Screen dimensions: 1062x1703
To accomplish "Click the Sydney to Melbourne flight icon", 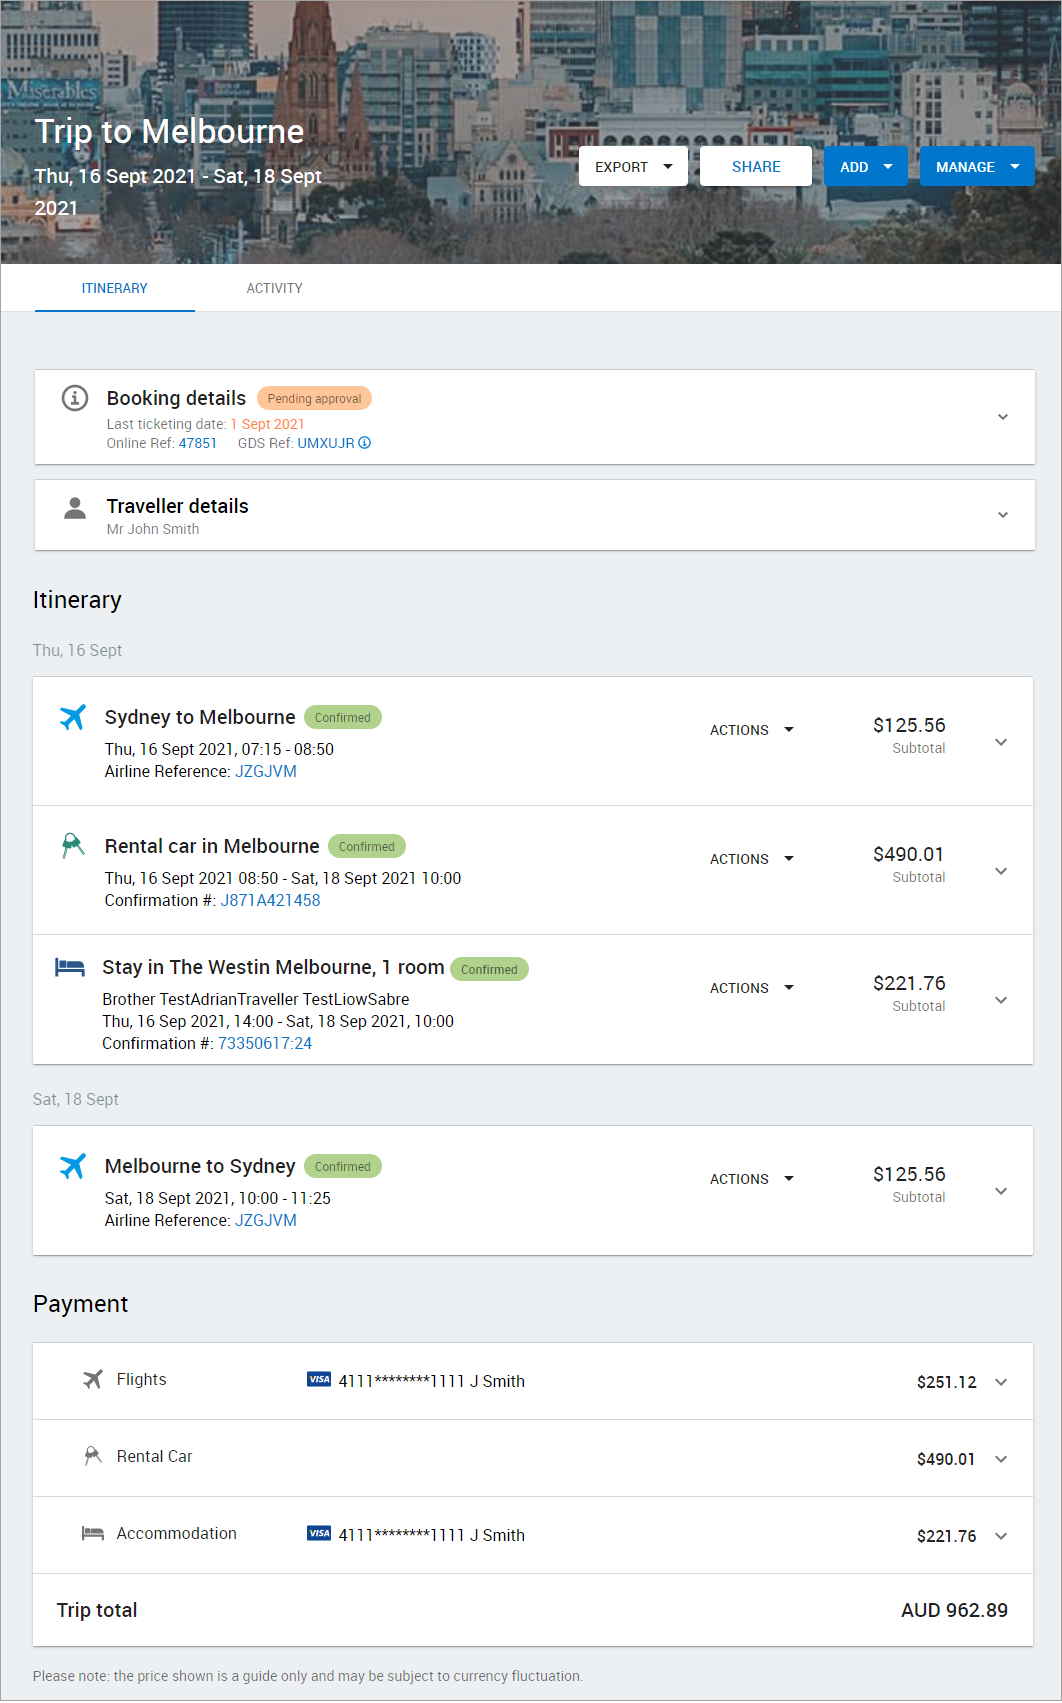I will [x=72, y=717].
